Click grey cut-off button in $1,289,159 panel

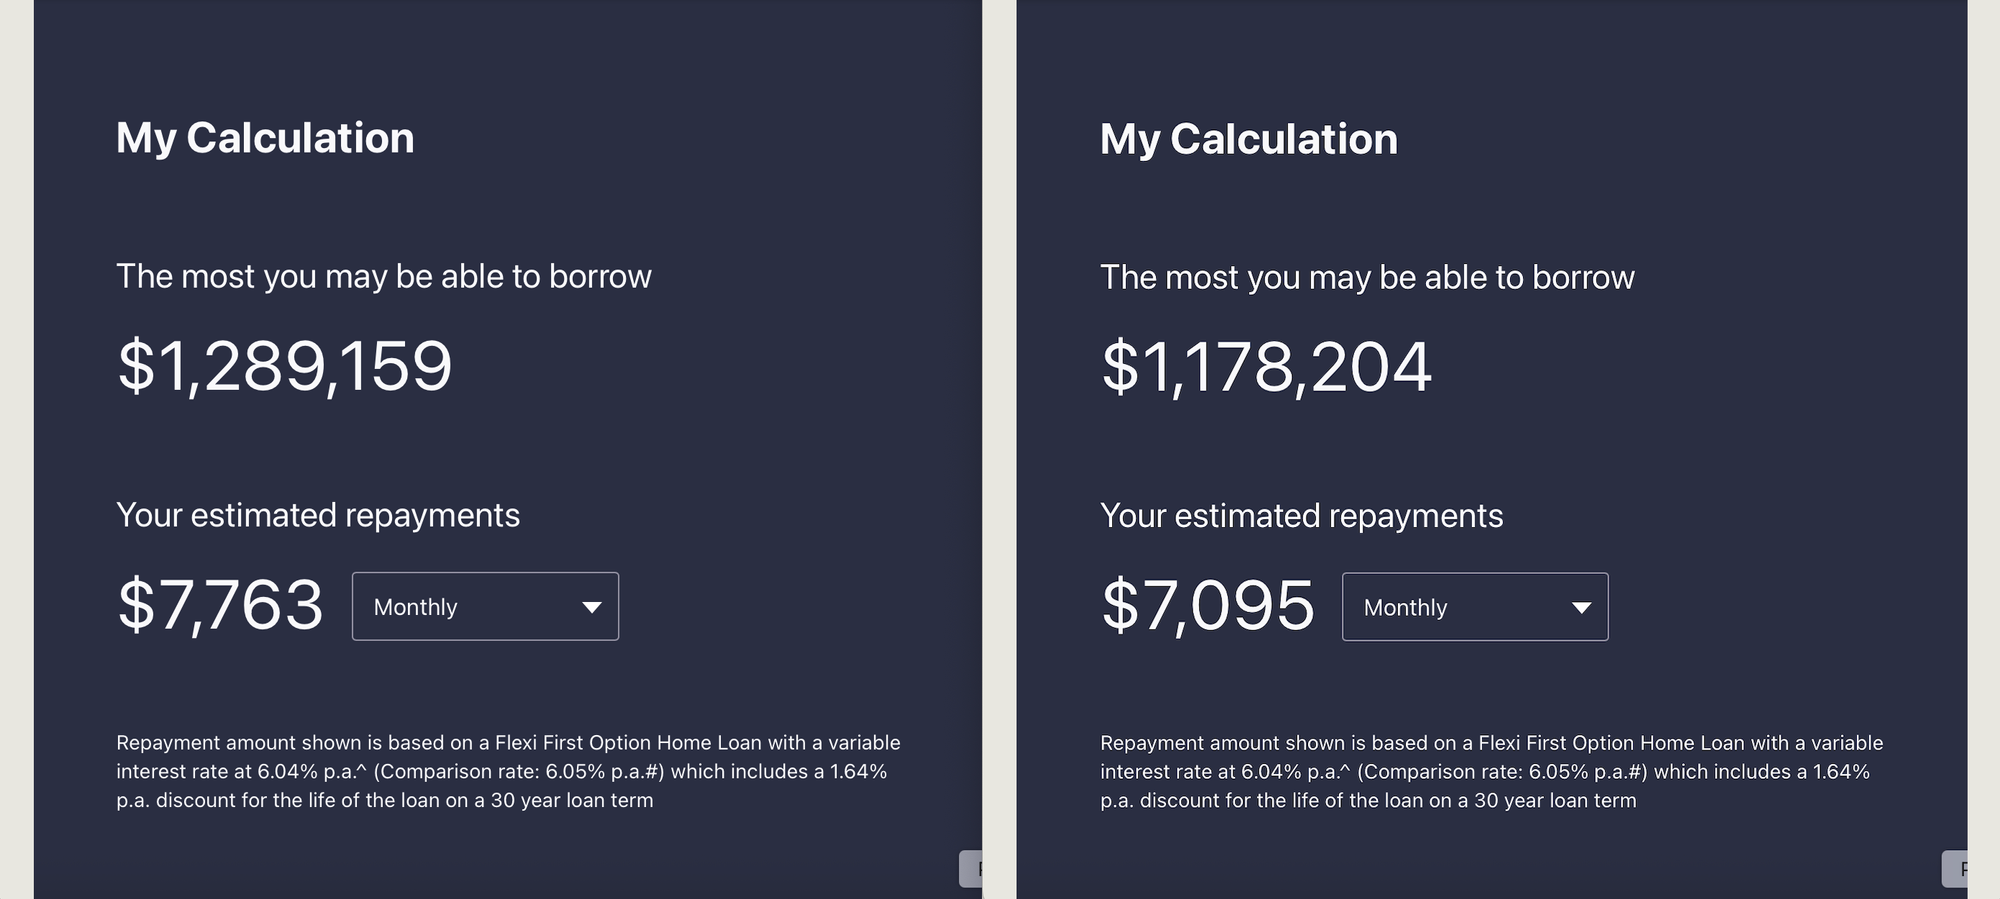[x=971, y=869]
